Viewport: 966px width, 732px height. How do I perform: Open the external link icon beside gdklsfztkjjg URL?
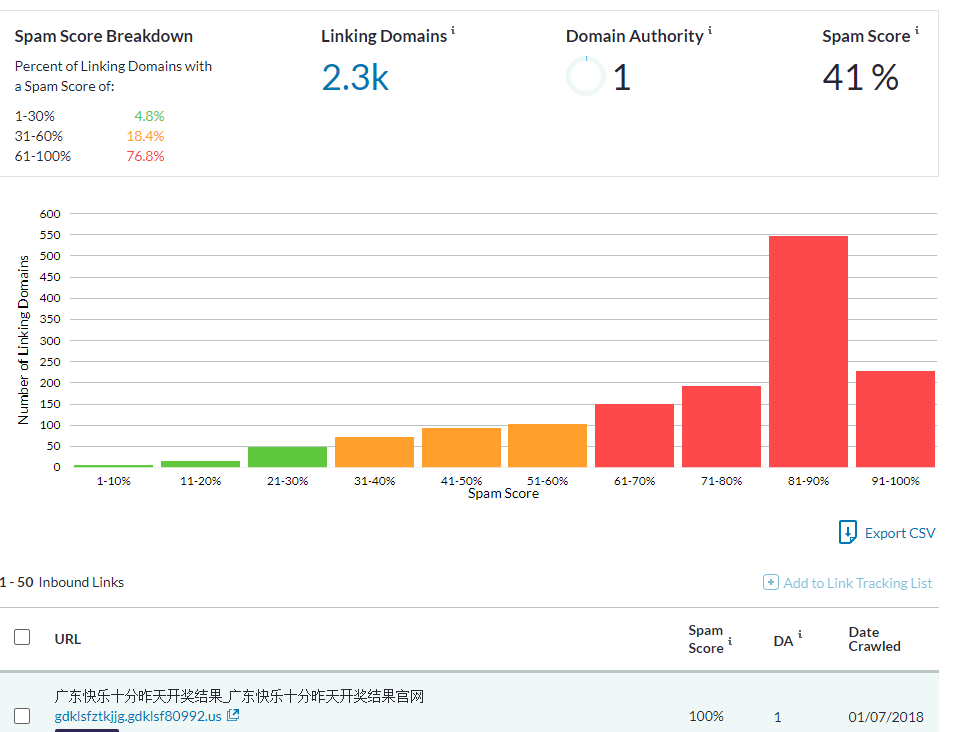[233, 715]
